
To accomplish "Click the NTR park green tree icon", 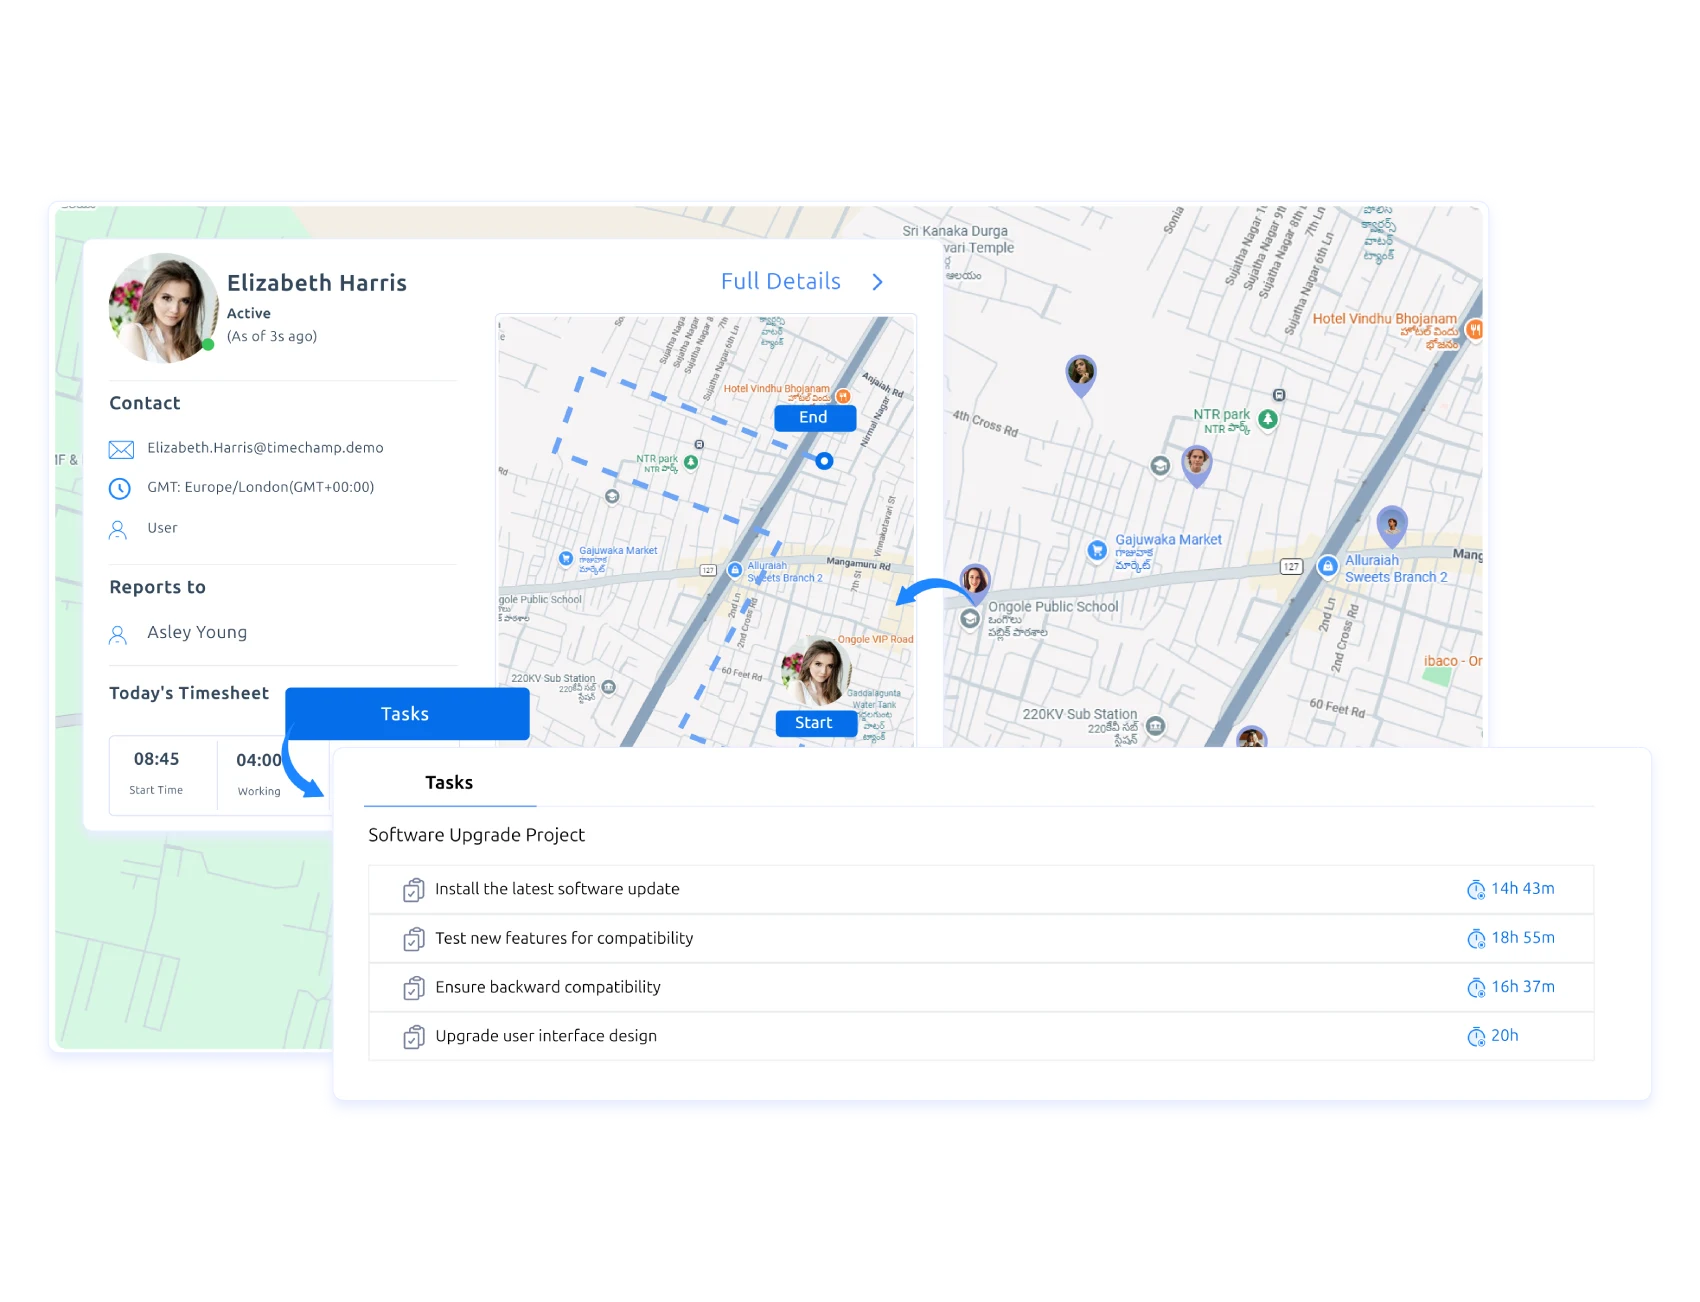I will (1267, 420).
